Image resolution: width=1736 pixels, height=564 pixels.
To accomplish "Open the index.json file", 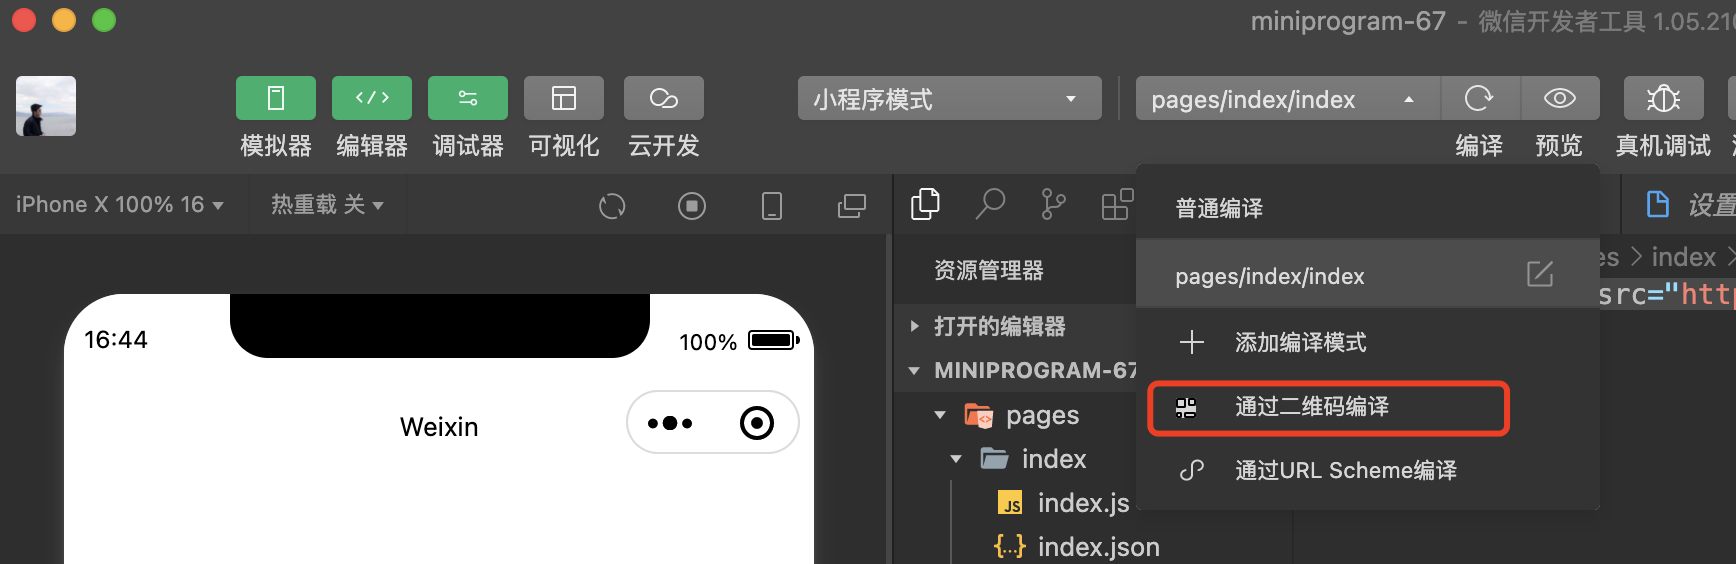I will pyautogui.click(x=1078, y=546).
